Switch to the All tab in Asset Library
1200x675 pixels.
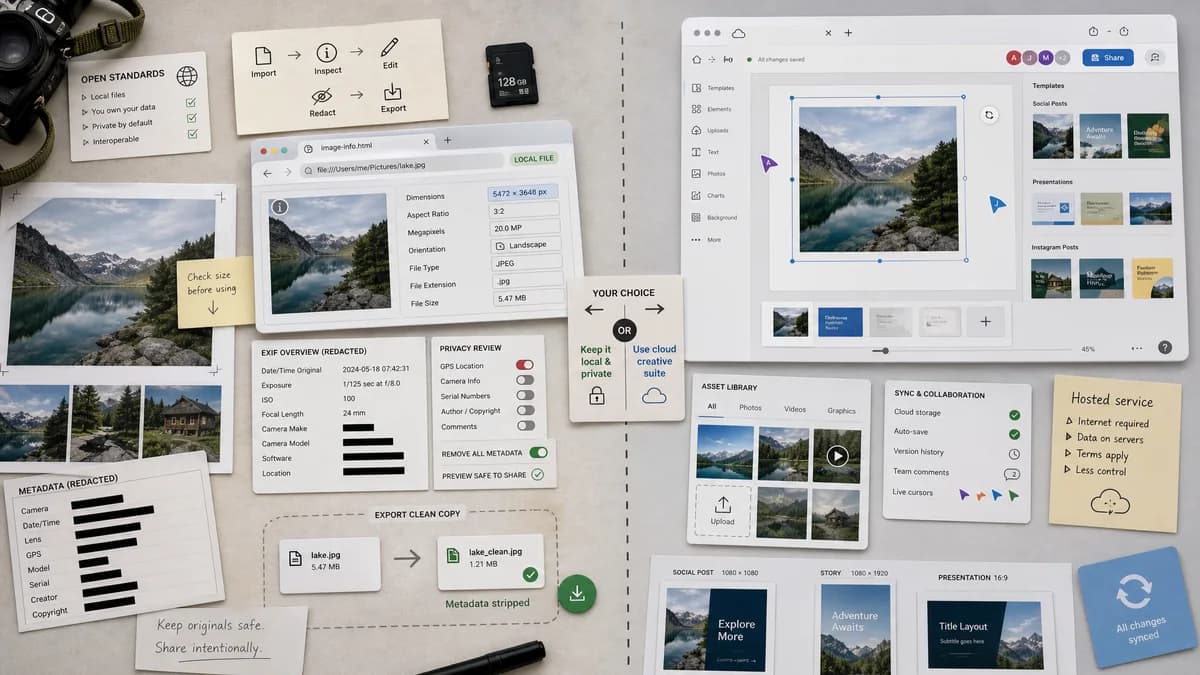711,407
